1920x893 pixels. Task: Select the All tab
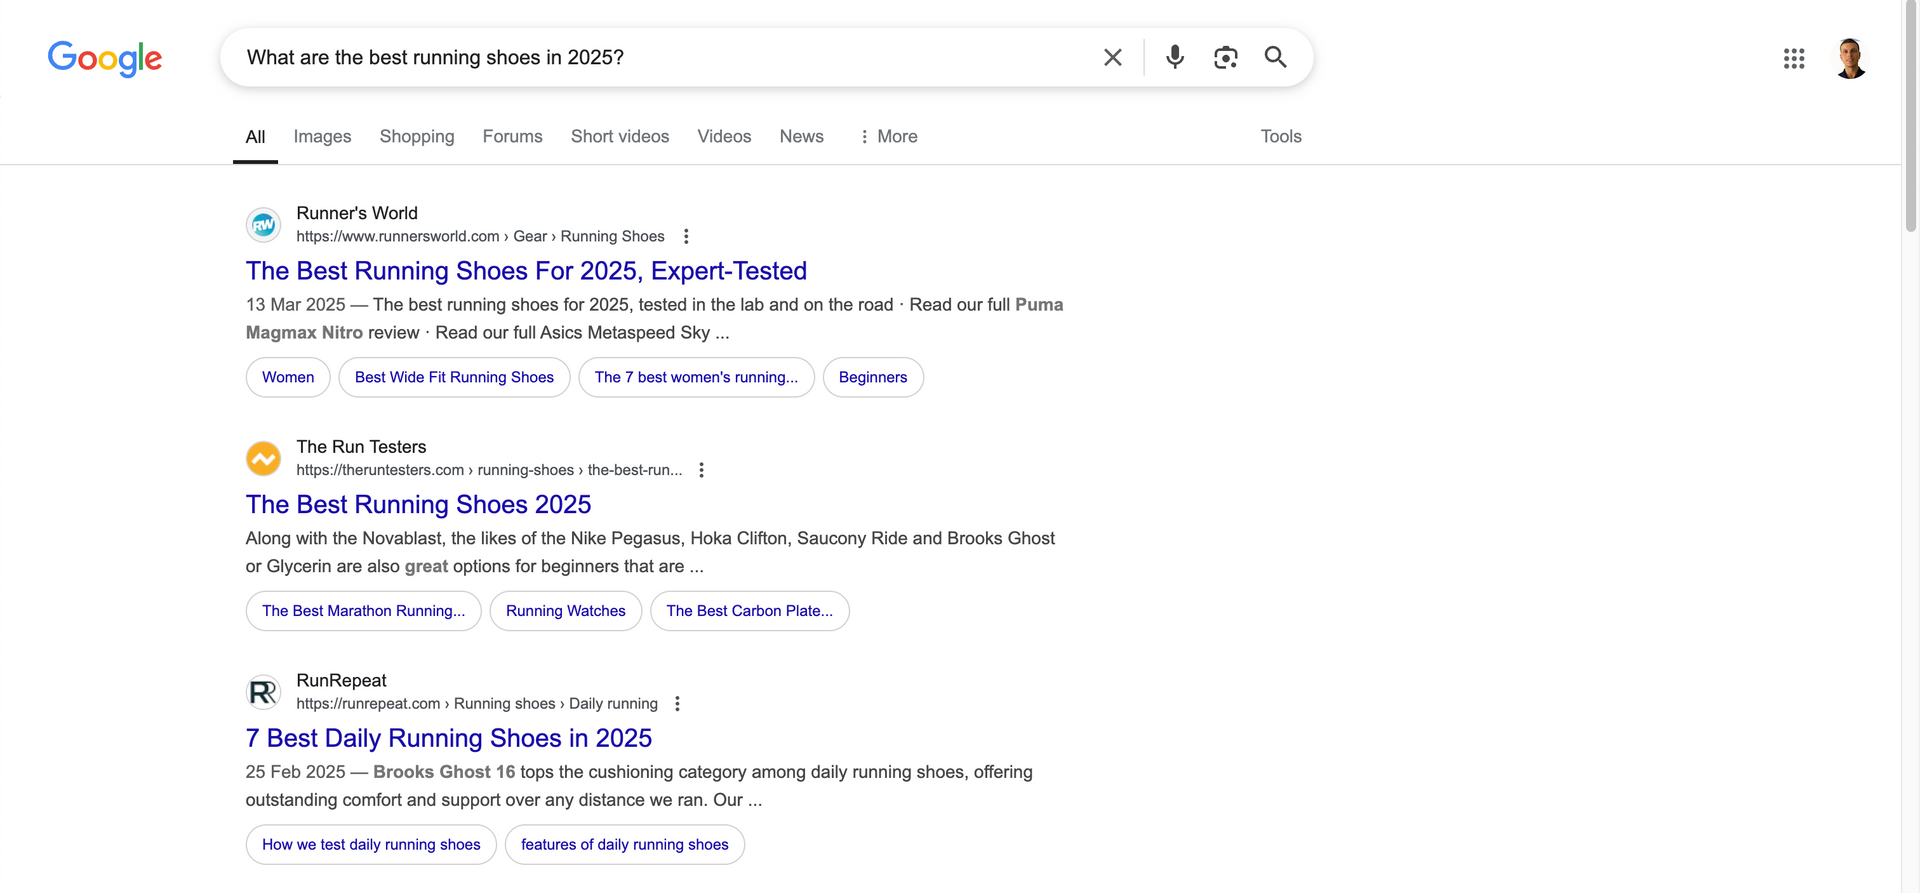[256, 137]
